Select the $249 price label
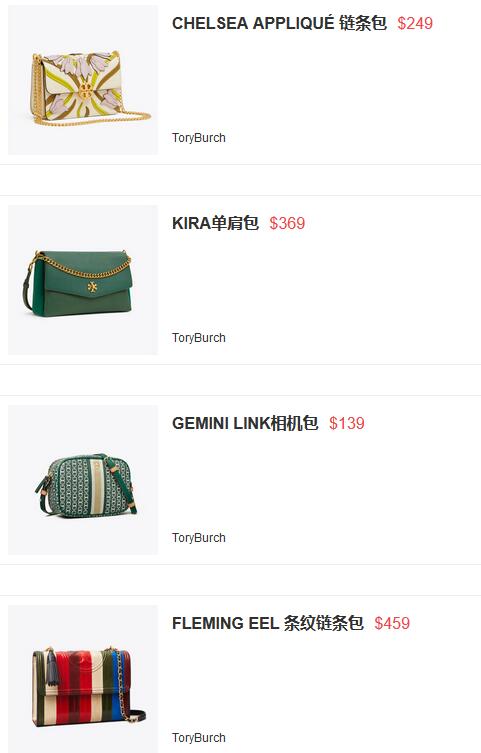The width and height of the screenshot is (481, 753). point(415,23)
